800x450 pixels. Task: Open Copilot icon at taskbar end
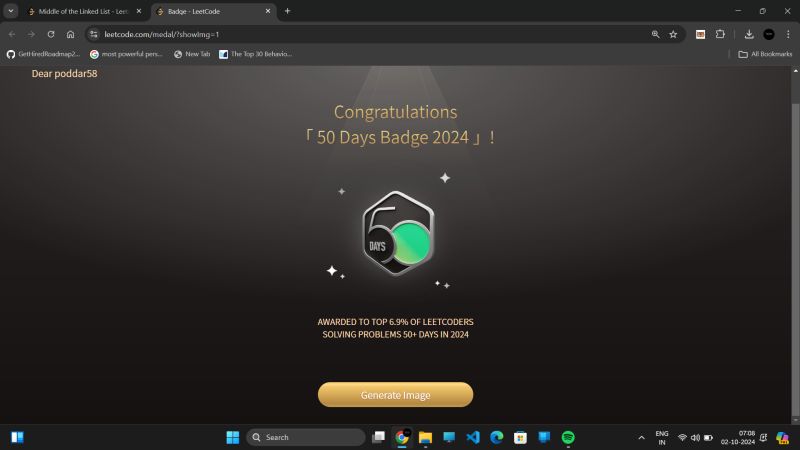point(782,437)
